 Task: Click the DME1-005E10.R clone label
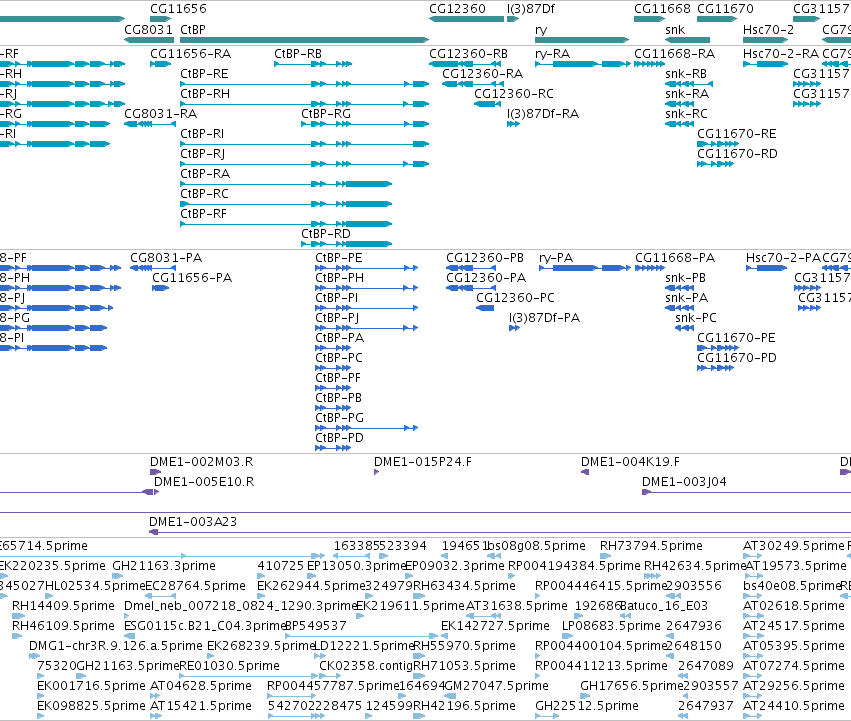click(204, 482)
